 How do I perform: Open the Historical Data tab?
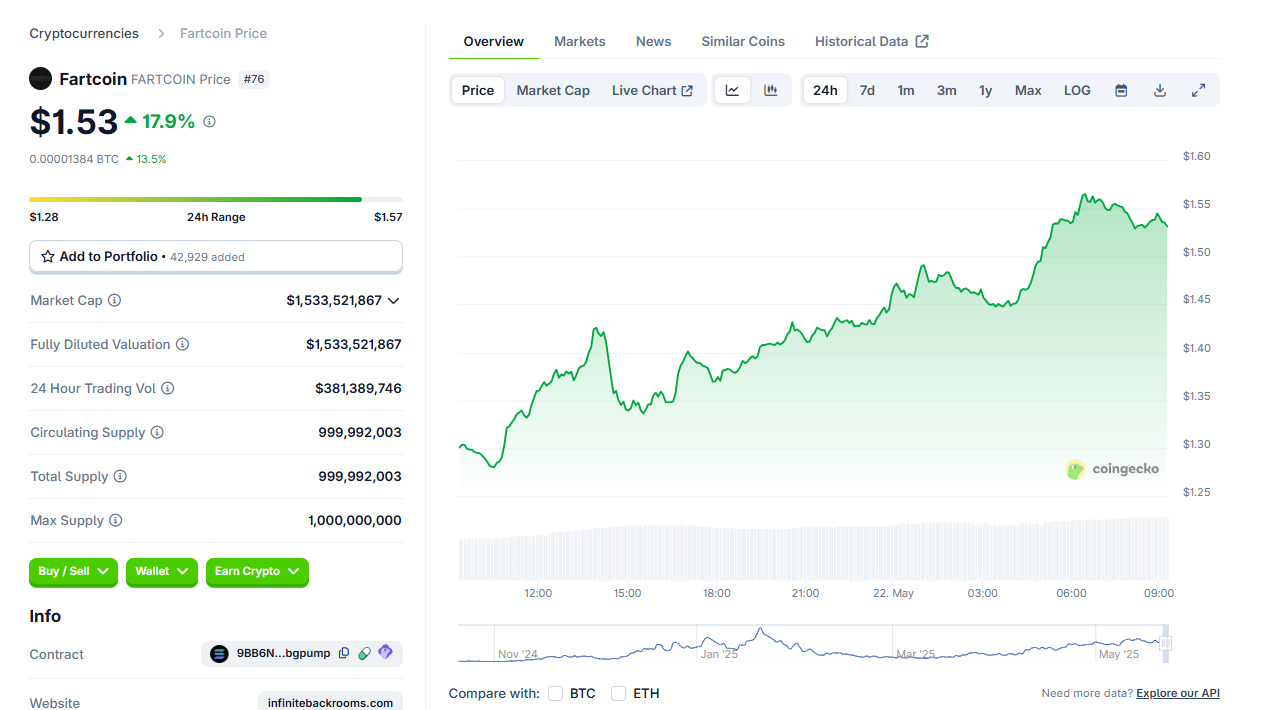click(872, 41)
